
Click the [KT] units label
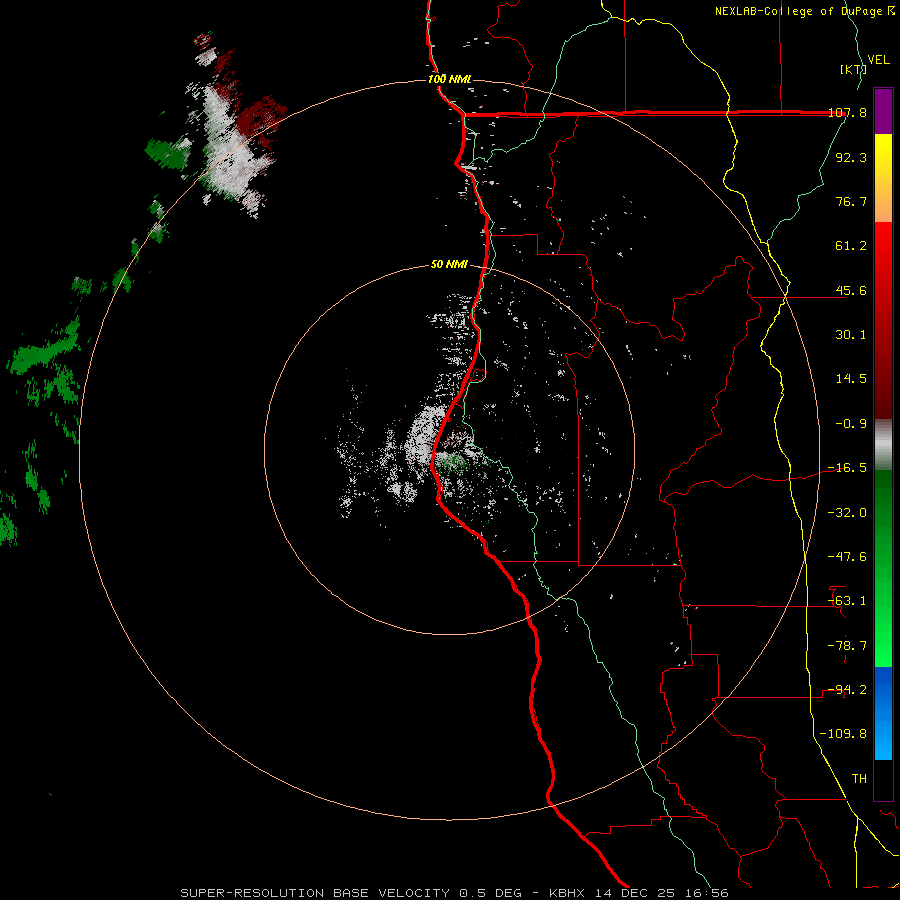click(853, 69)
